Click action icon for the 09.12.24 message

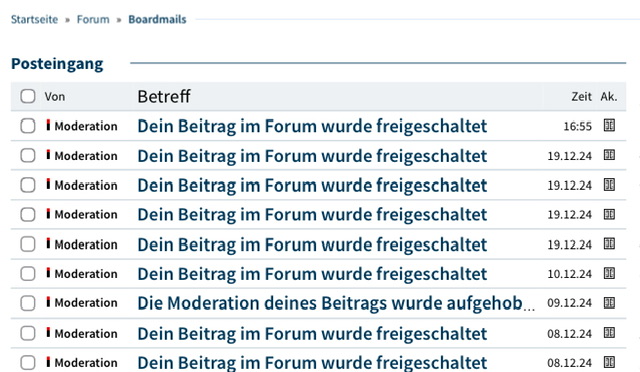coord(609,303)
